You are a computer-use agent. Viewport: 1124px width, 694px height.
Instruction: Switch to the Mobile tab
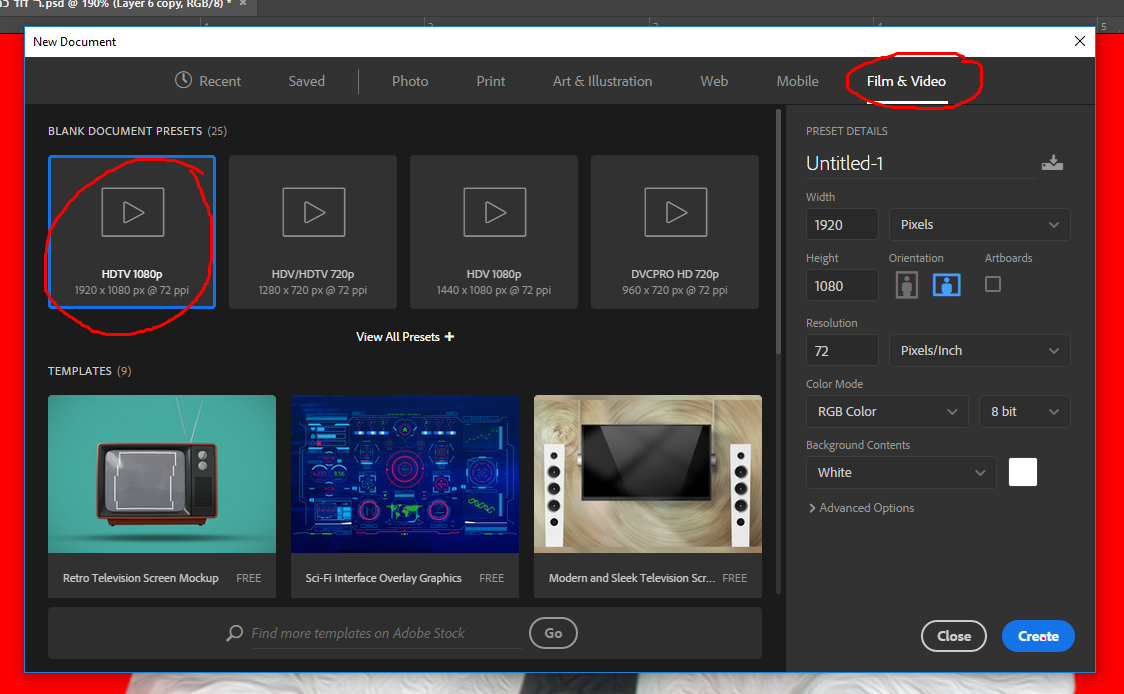(x=797, y=81)
